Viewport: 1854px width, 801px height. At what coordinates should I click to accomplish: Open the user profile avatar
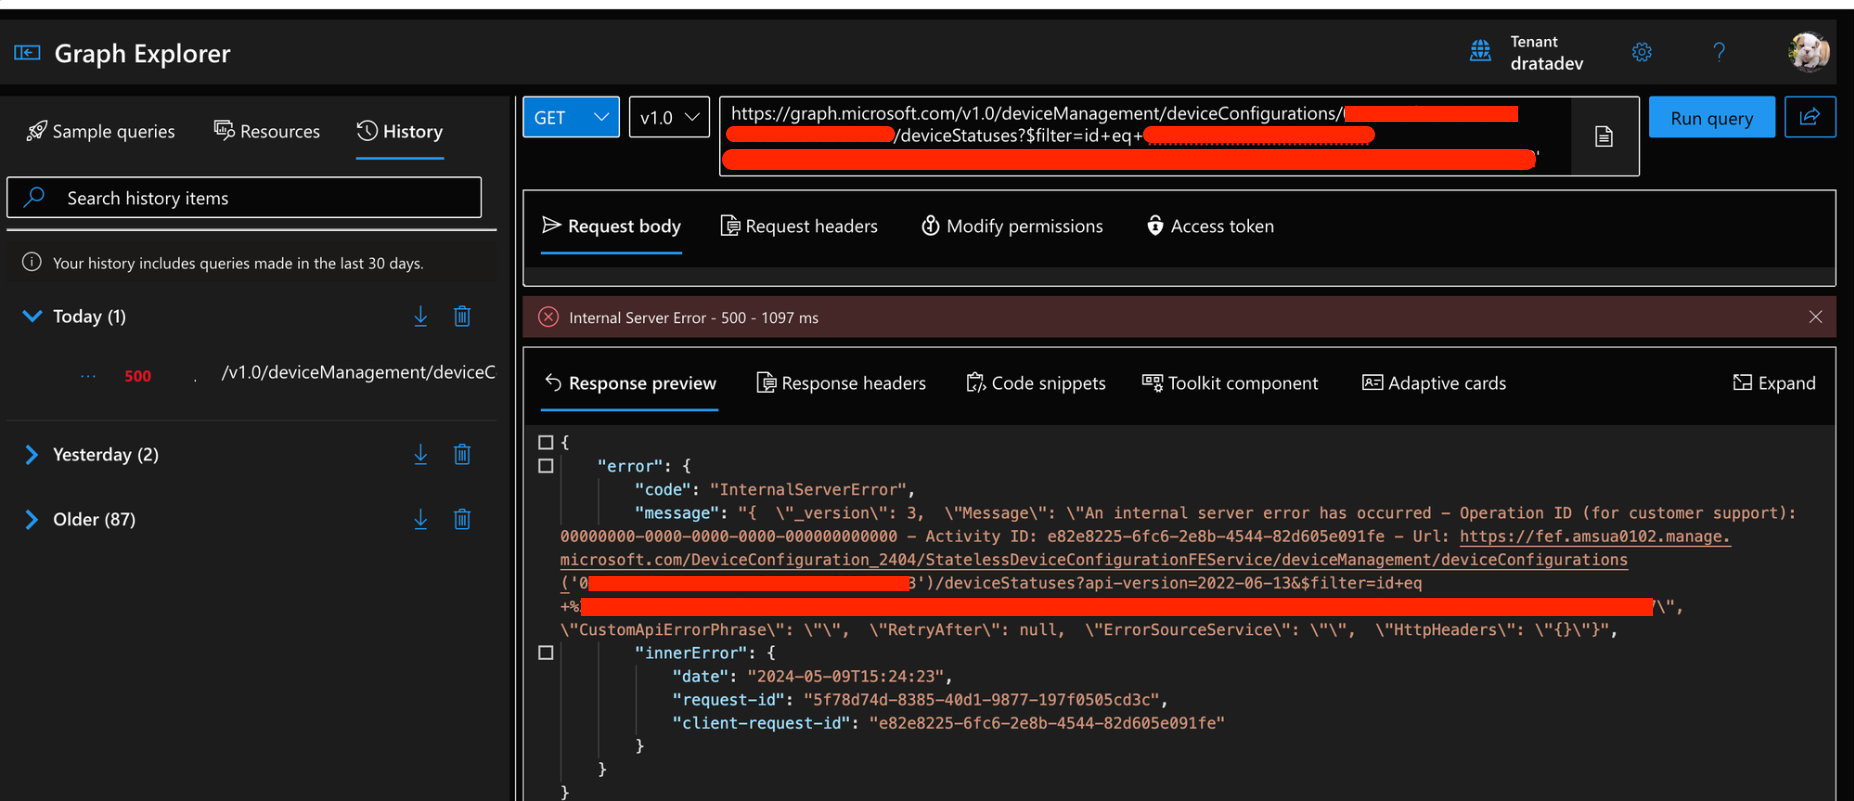(1809, 52)
